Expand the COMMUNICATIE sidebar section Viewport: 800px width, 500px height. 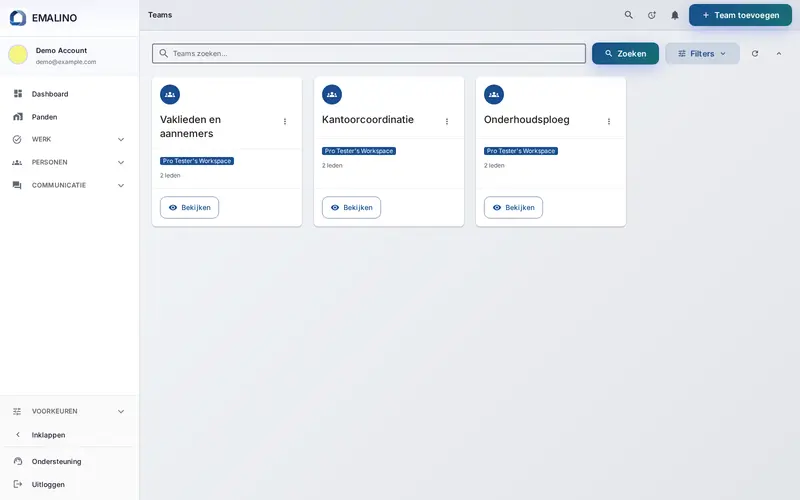tap(69, 185)
